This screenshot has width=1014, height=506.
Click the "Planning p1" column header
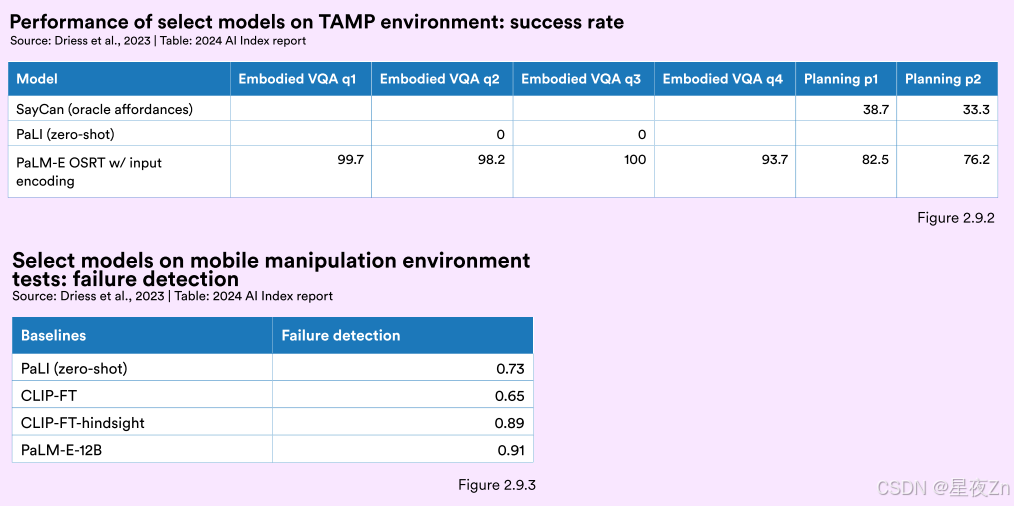click(847, 80)
